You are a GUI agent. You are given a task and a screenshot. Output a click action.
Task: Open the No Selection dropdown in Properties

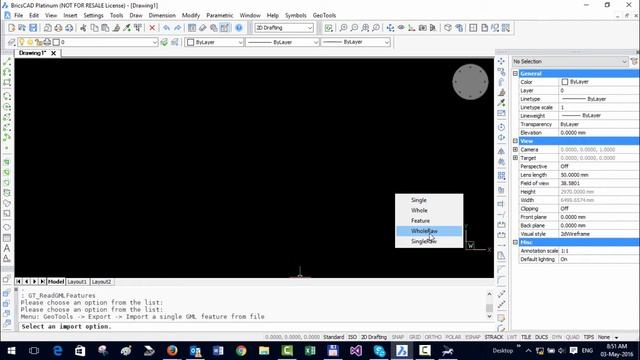click(x=570, y=61)
